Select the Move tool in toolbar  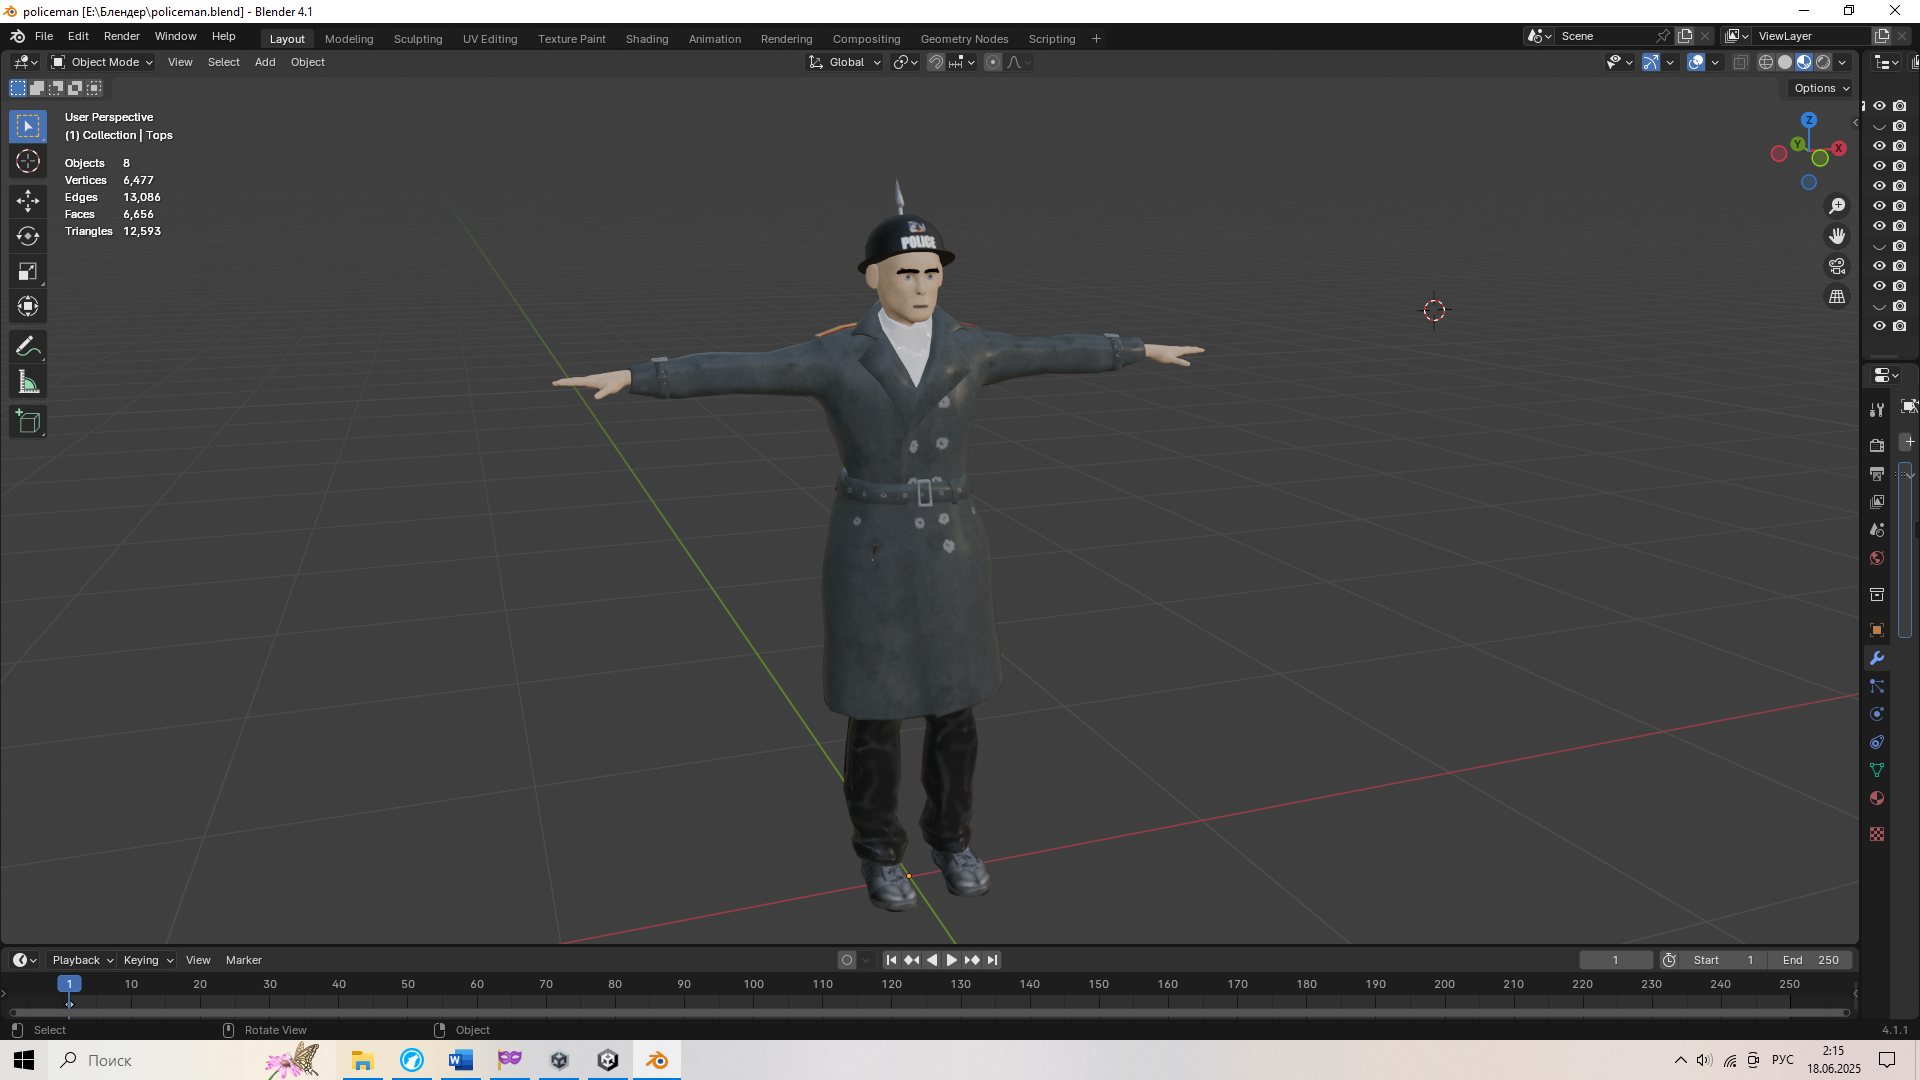(28, 201)
